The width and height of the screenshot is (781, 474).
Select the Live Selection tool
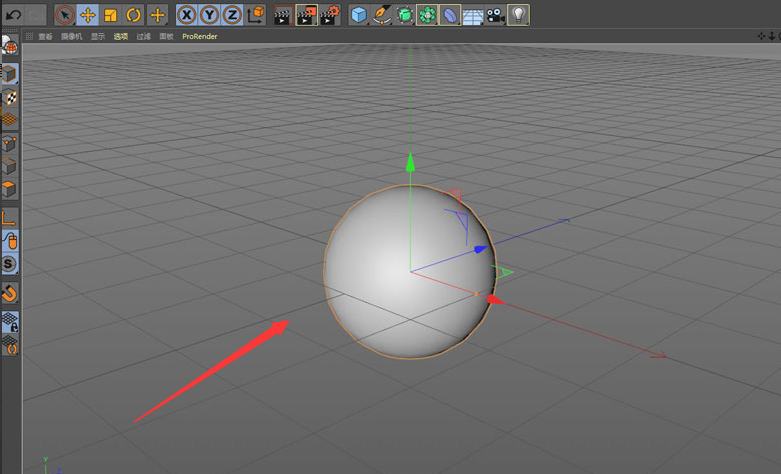coord(65,15)
